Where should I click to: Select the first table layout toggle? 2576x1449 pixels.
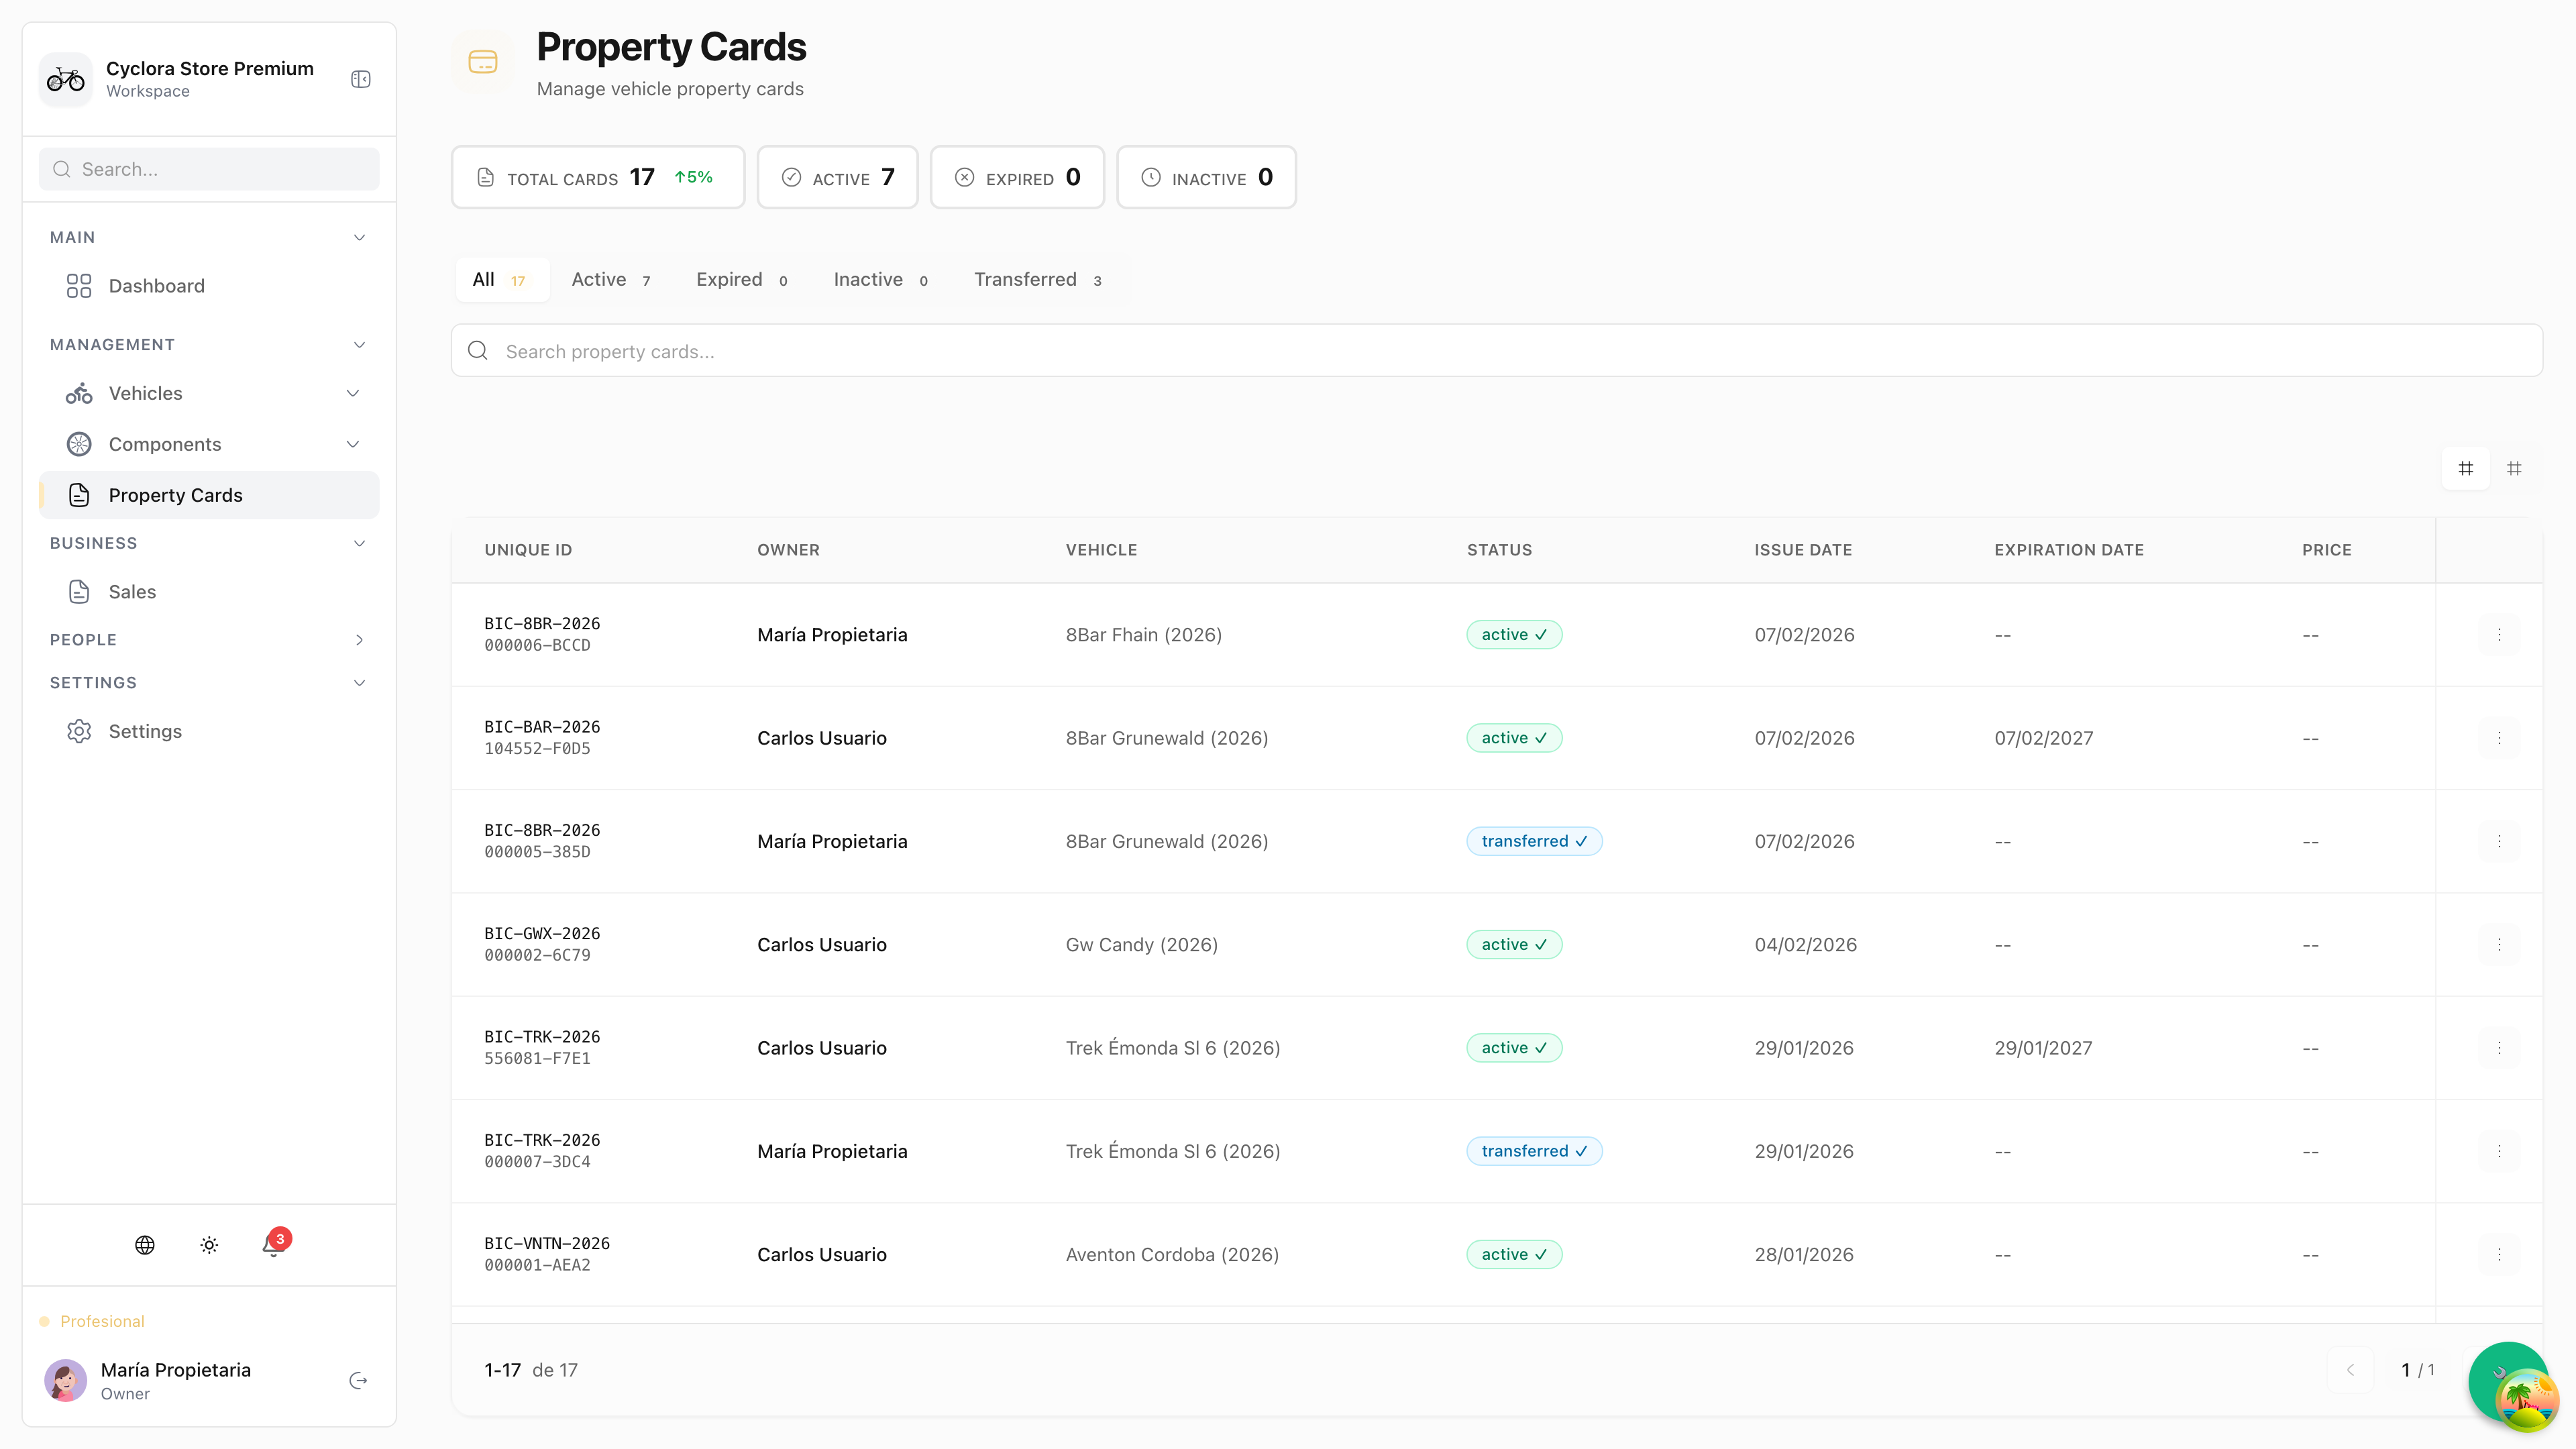(x=2466, y=468)
